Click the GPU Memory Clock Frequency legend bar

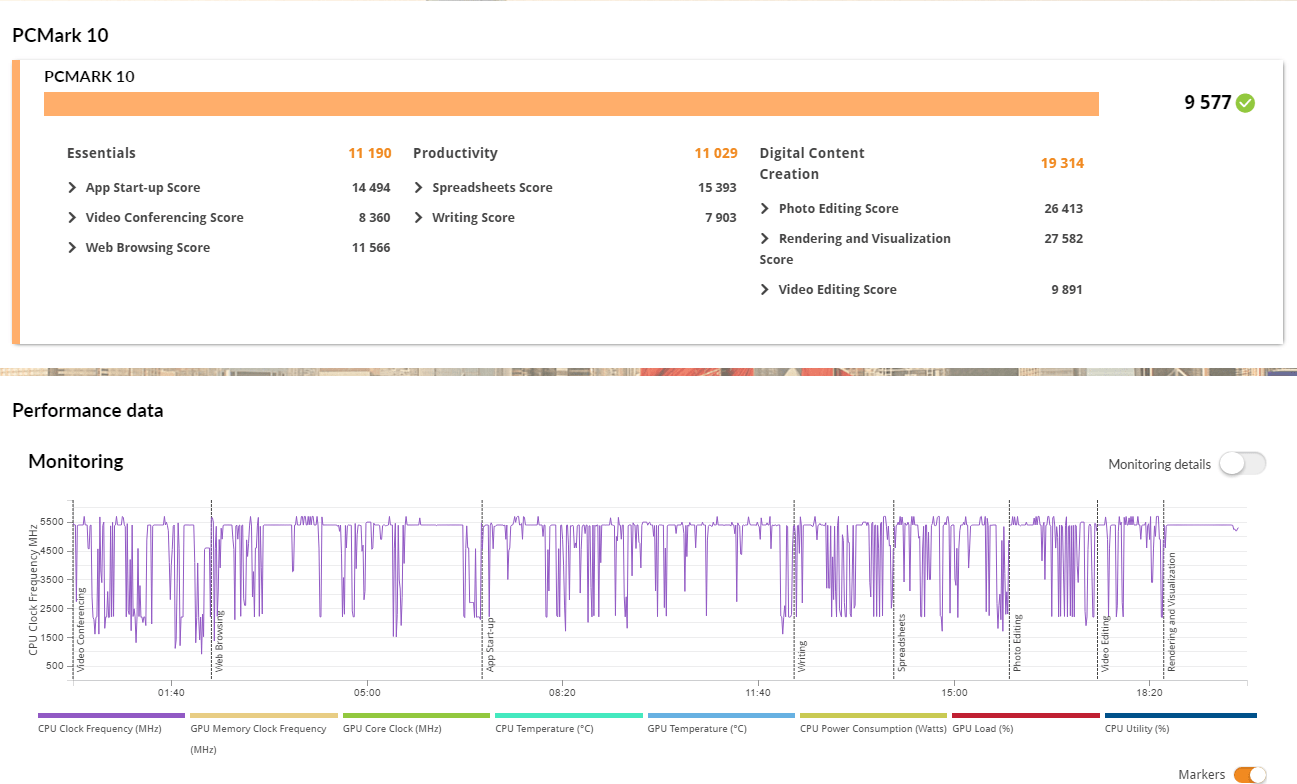click(264, 716)
